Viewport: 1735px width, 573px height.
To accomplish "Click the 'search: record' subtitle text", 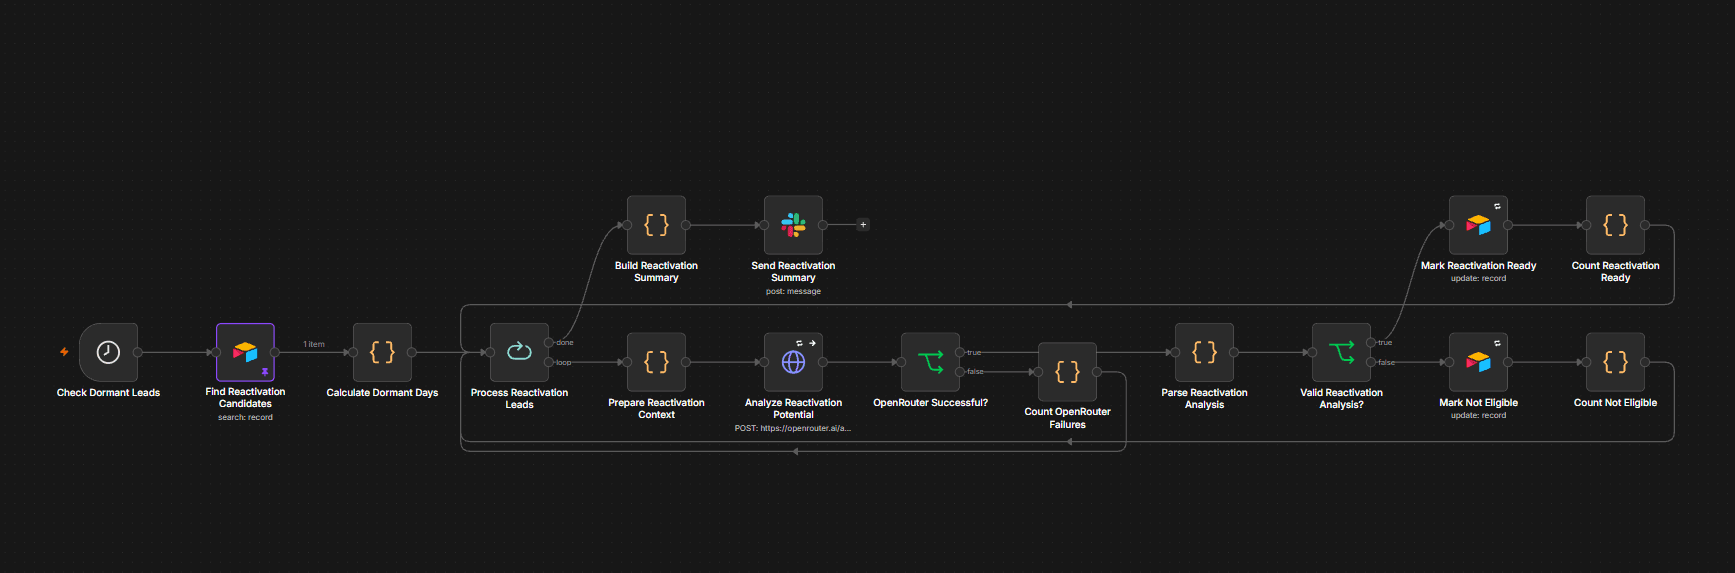I will point(245,417).
